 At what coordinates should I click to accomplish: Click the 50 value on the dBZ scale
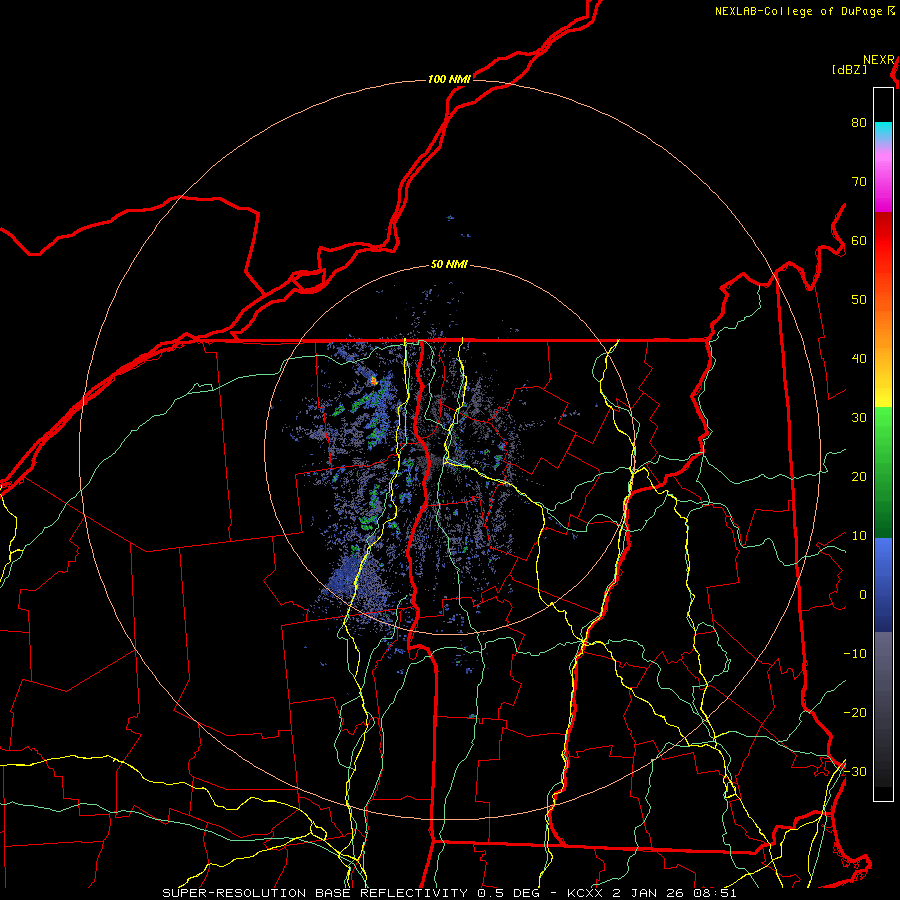pos(859,300)
